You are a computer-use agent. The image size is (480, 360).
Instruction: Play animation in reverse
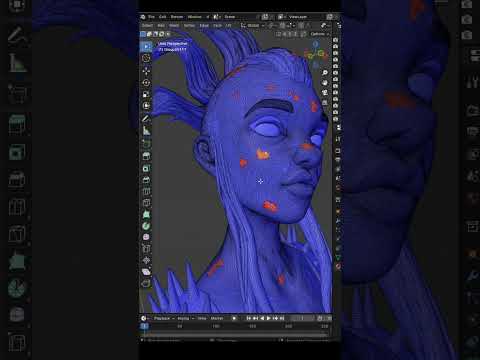coord(262,318)
